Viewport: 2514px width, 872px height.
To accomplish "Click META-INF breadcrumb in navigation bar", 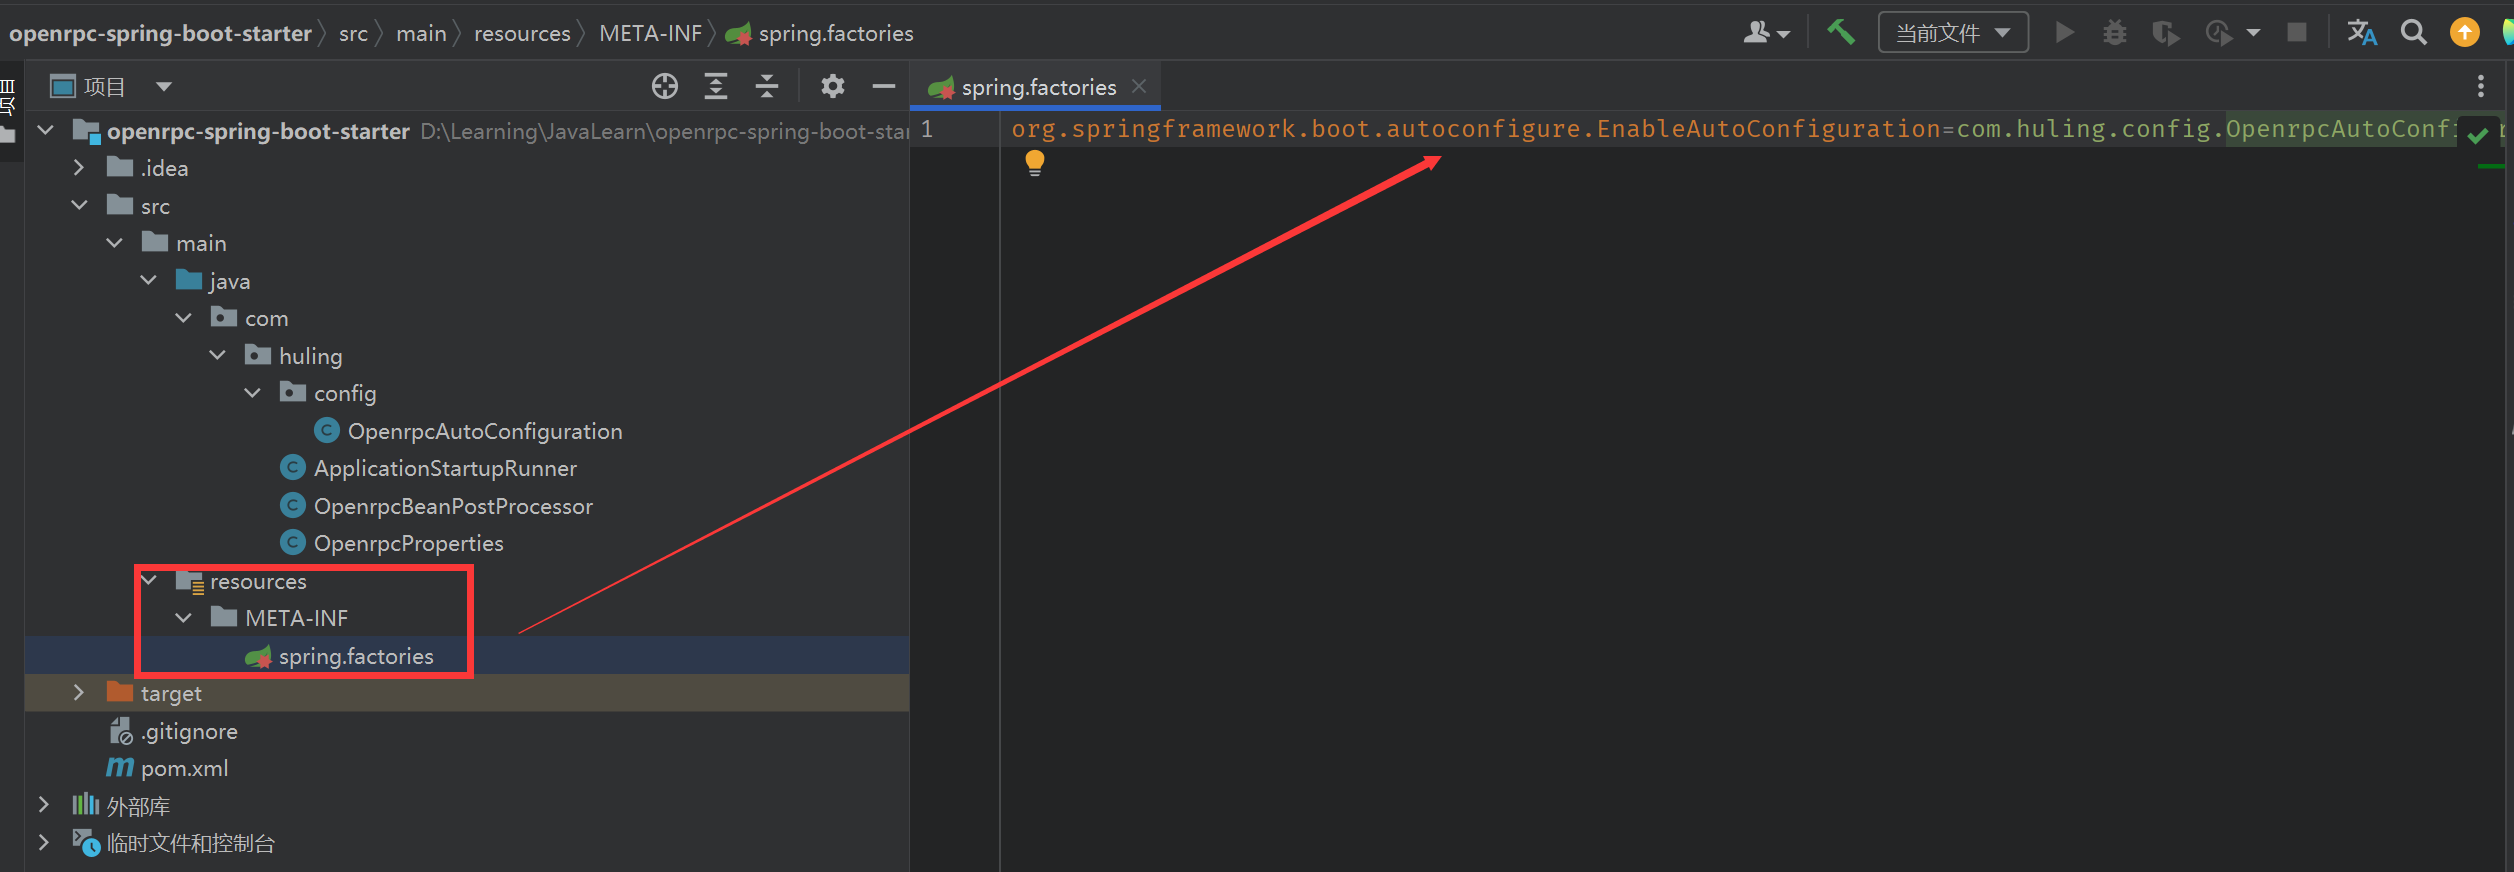I will click(x=650, y=33).
